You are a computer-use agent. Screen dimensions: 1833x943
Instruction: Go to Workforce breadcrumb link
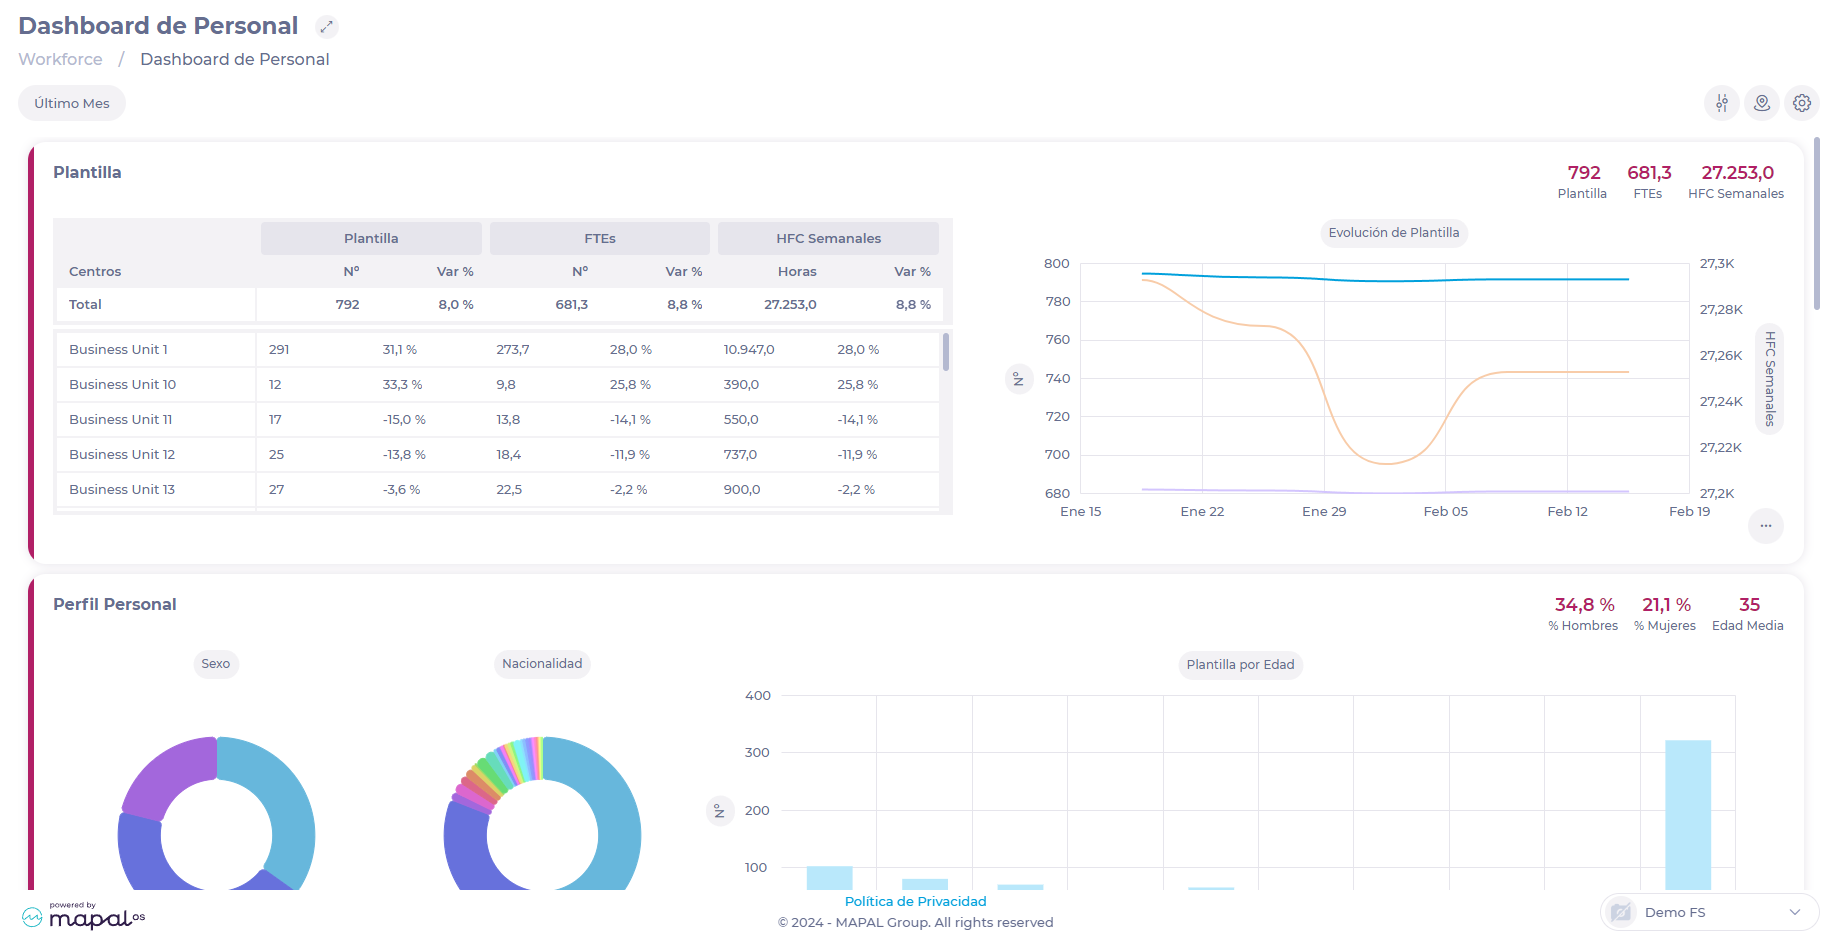pyautogui.click(x=60, y=59)
